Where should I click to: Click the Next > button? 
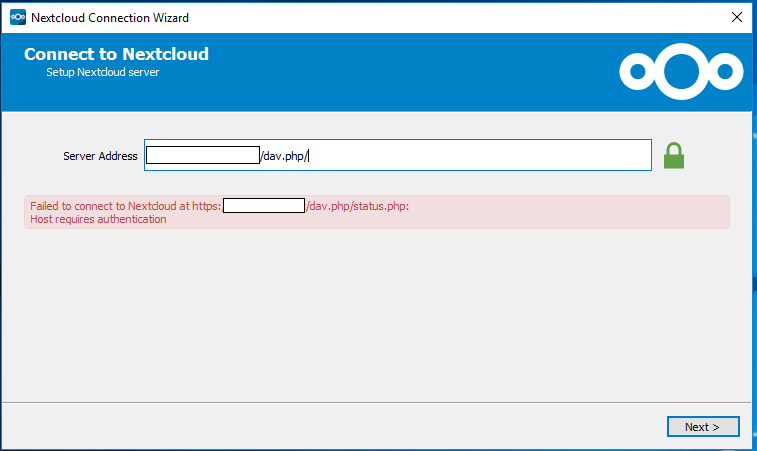point(703,427)
